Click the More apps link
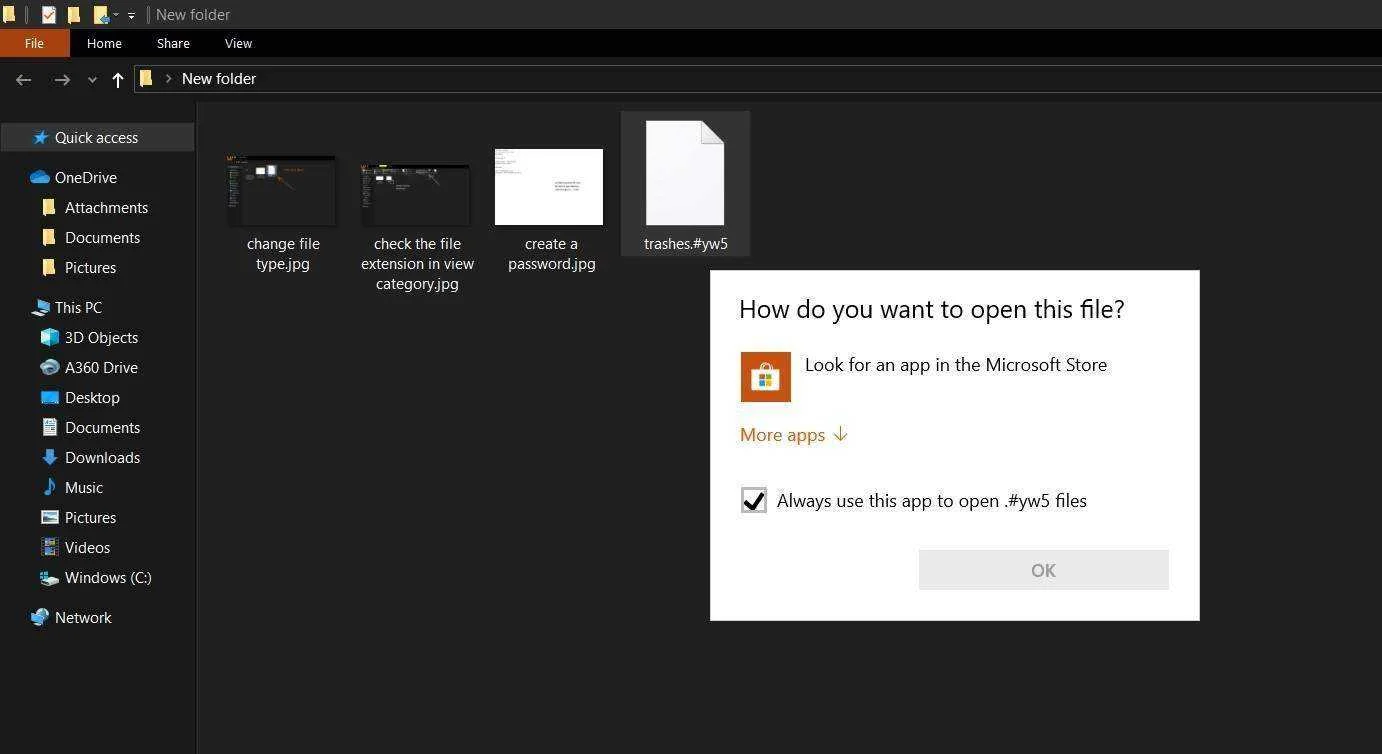 (x=794, y=434)
